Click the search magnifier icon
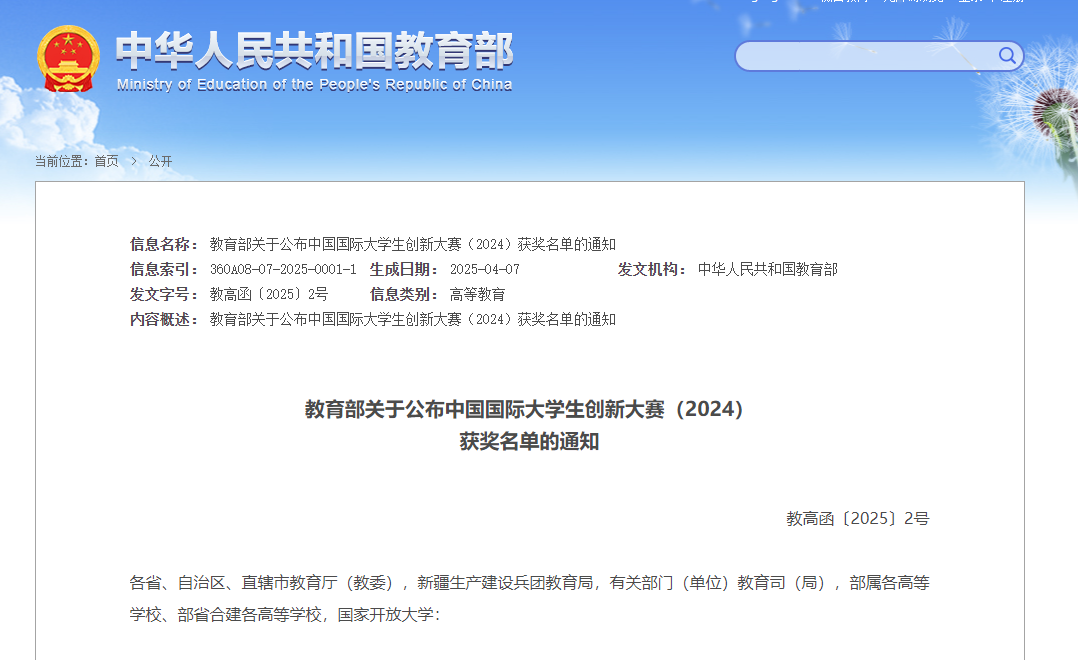The width and height of the screenshot is (1078, 660). (1006, 56)
